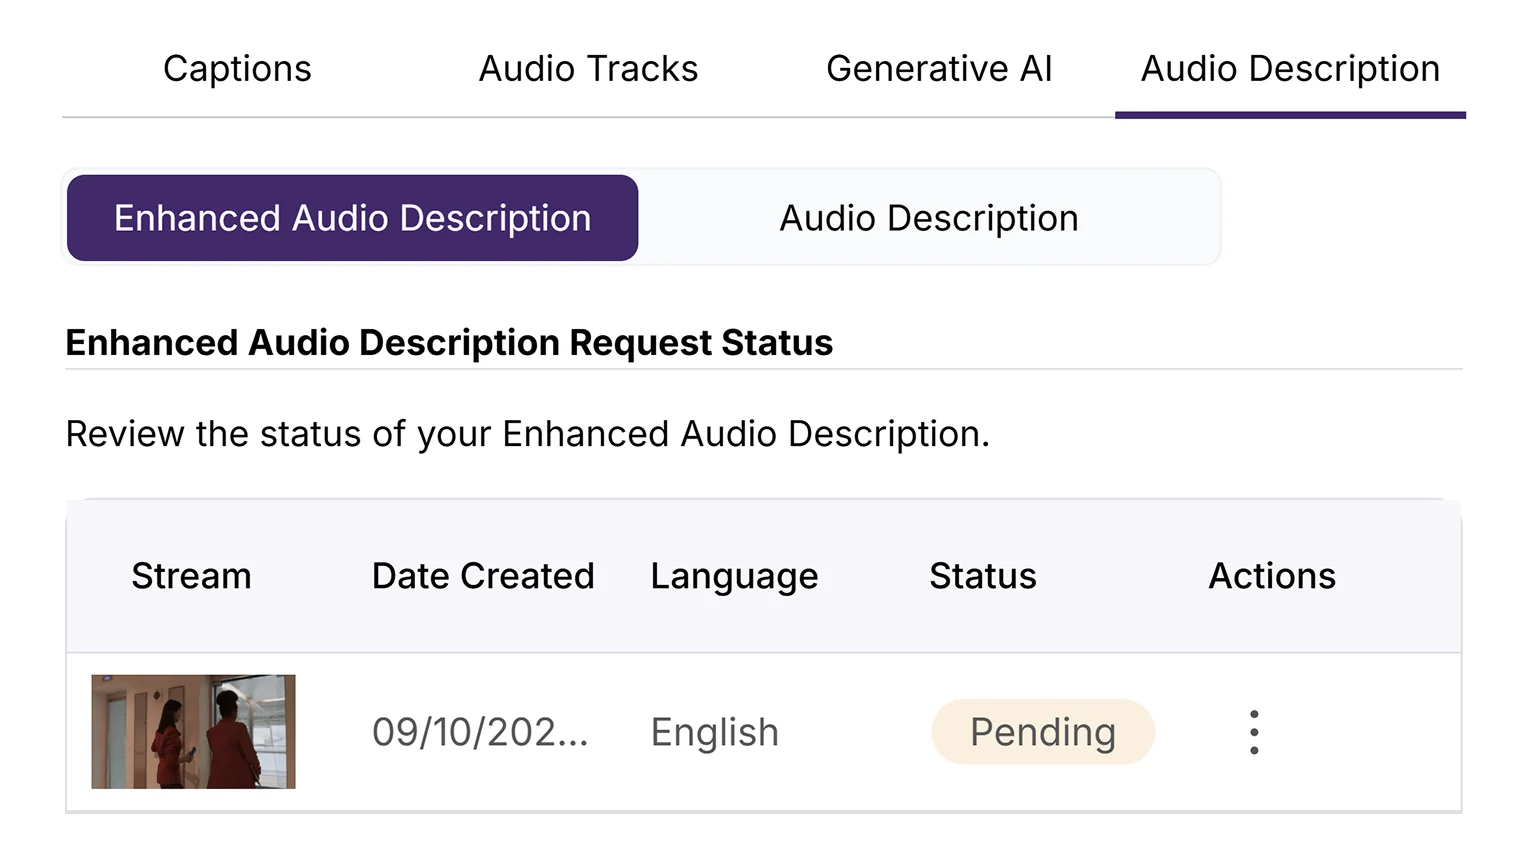The image size is (1535, 853).
Task: Open the three-dot actions menu
Action: tap(1254, 732)
